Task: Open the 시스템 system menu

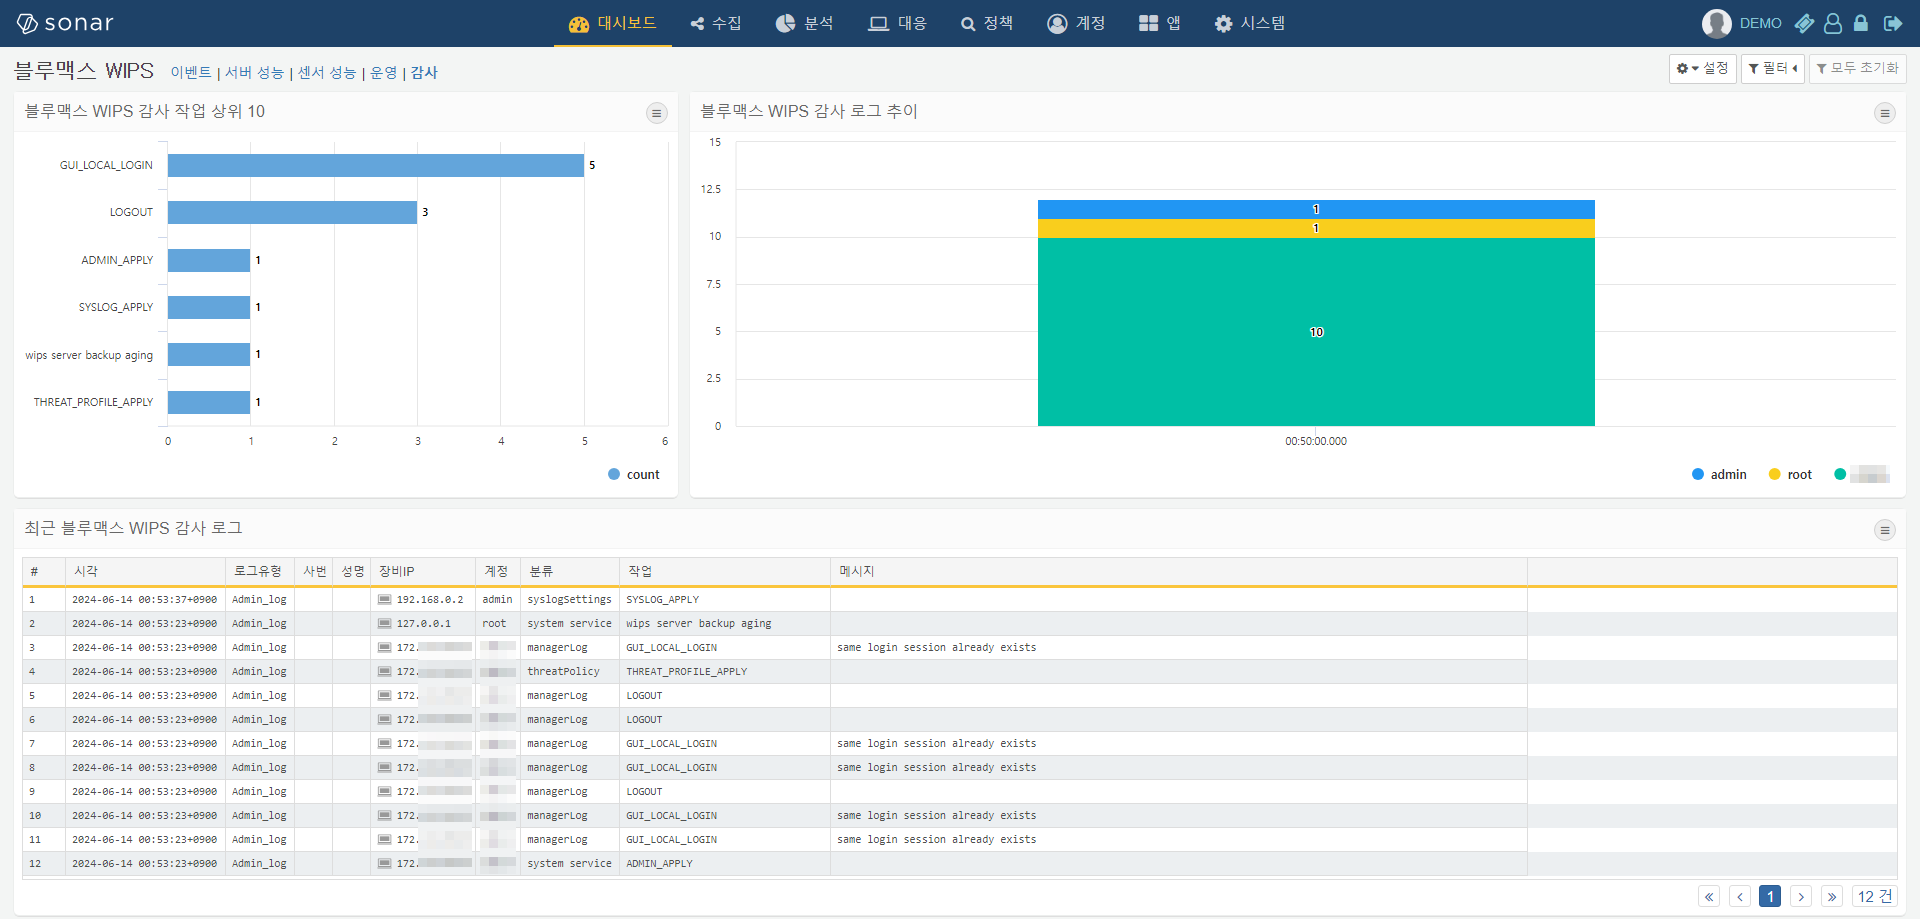Action: [1250, 23]
